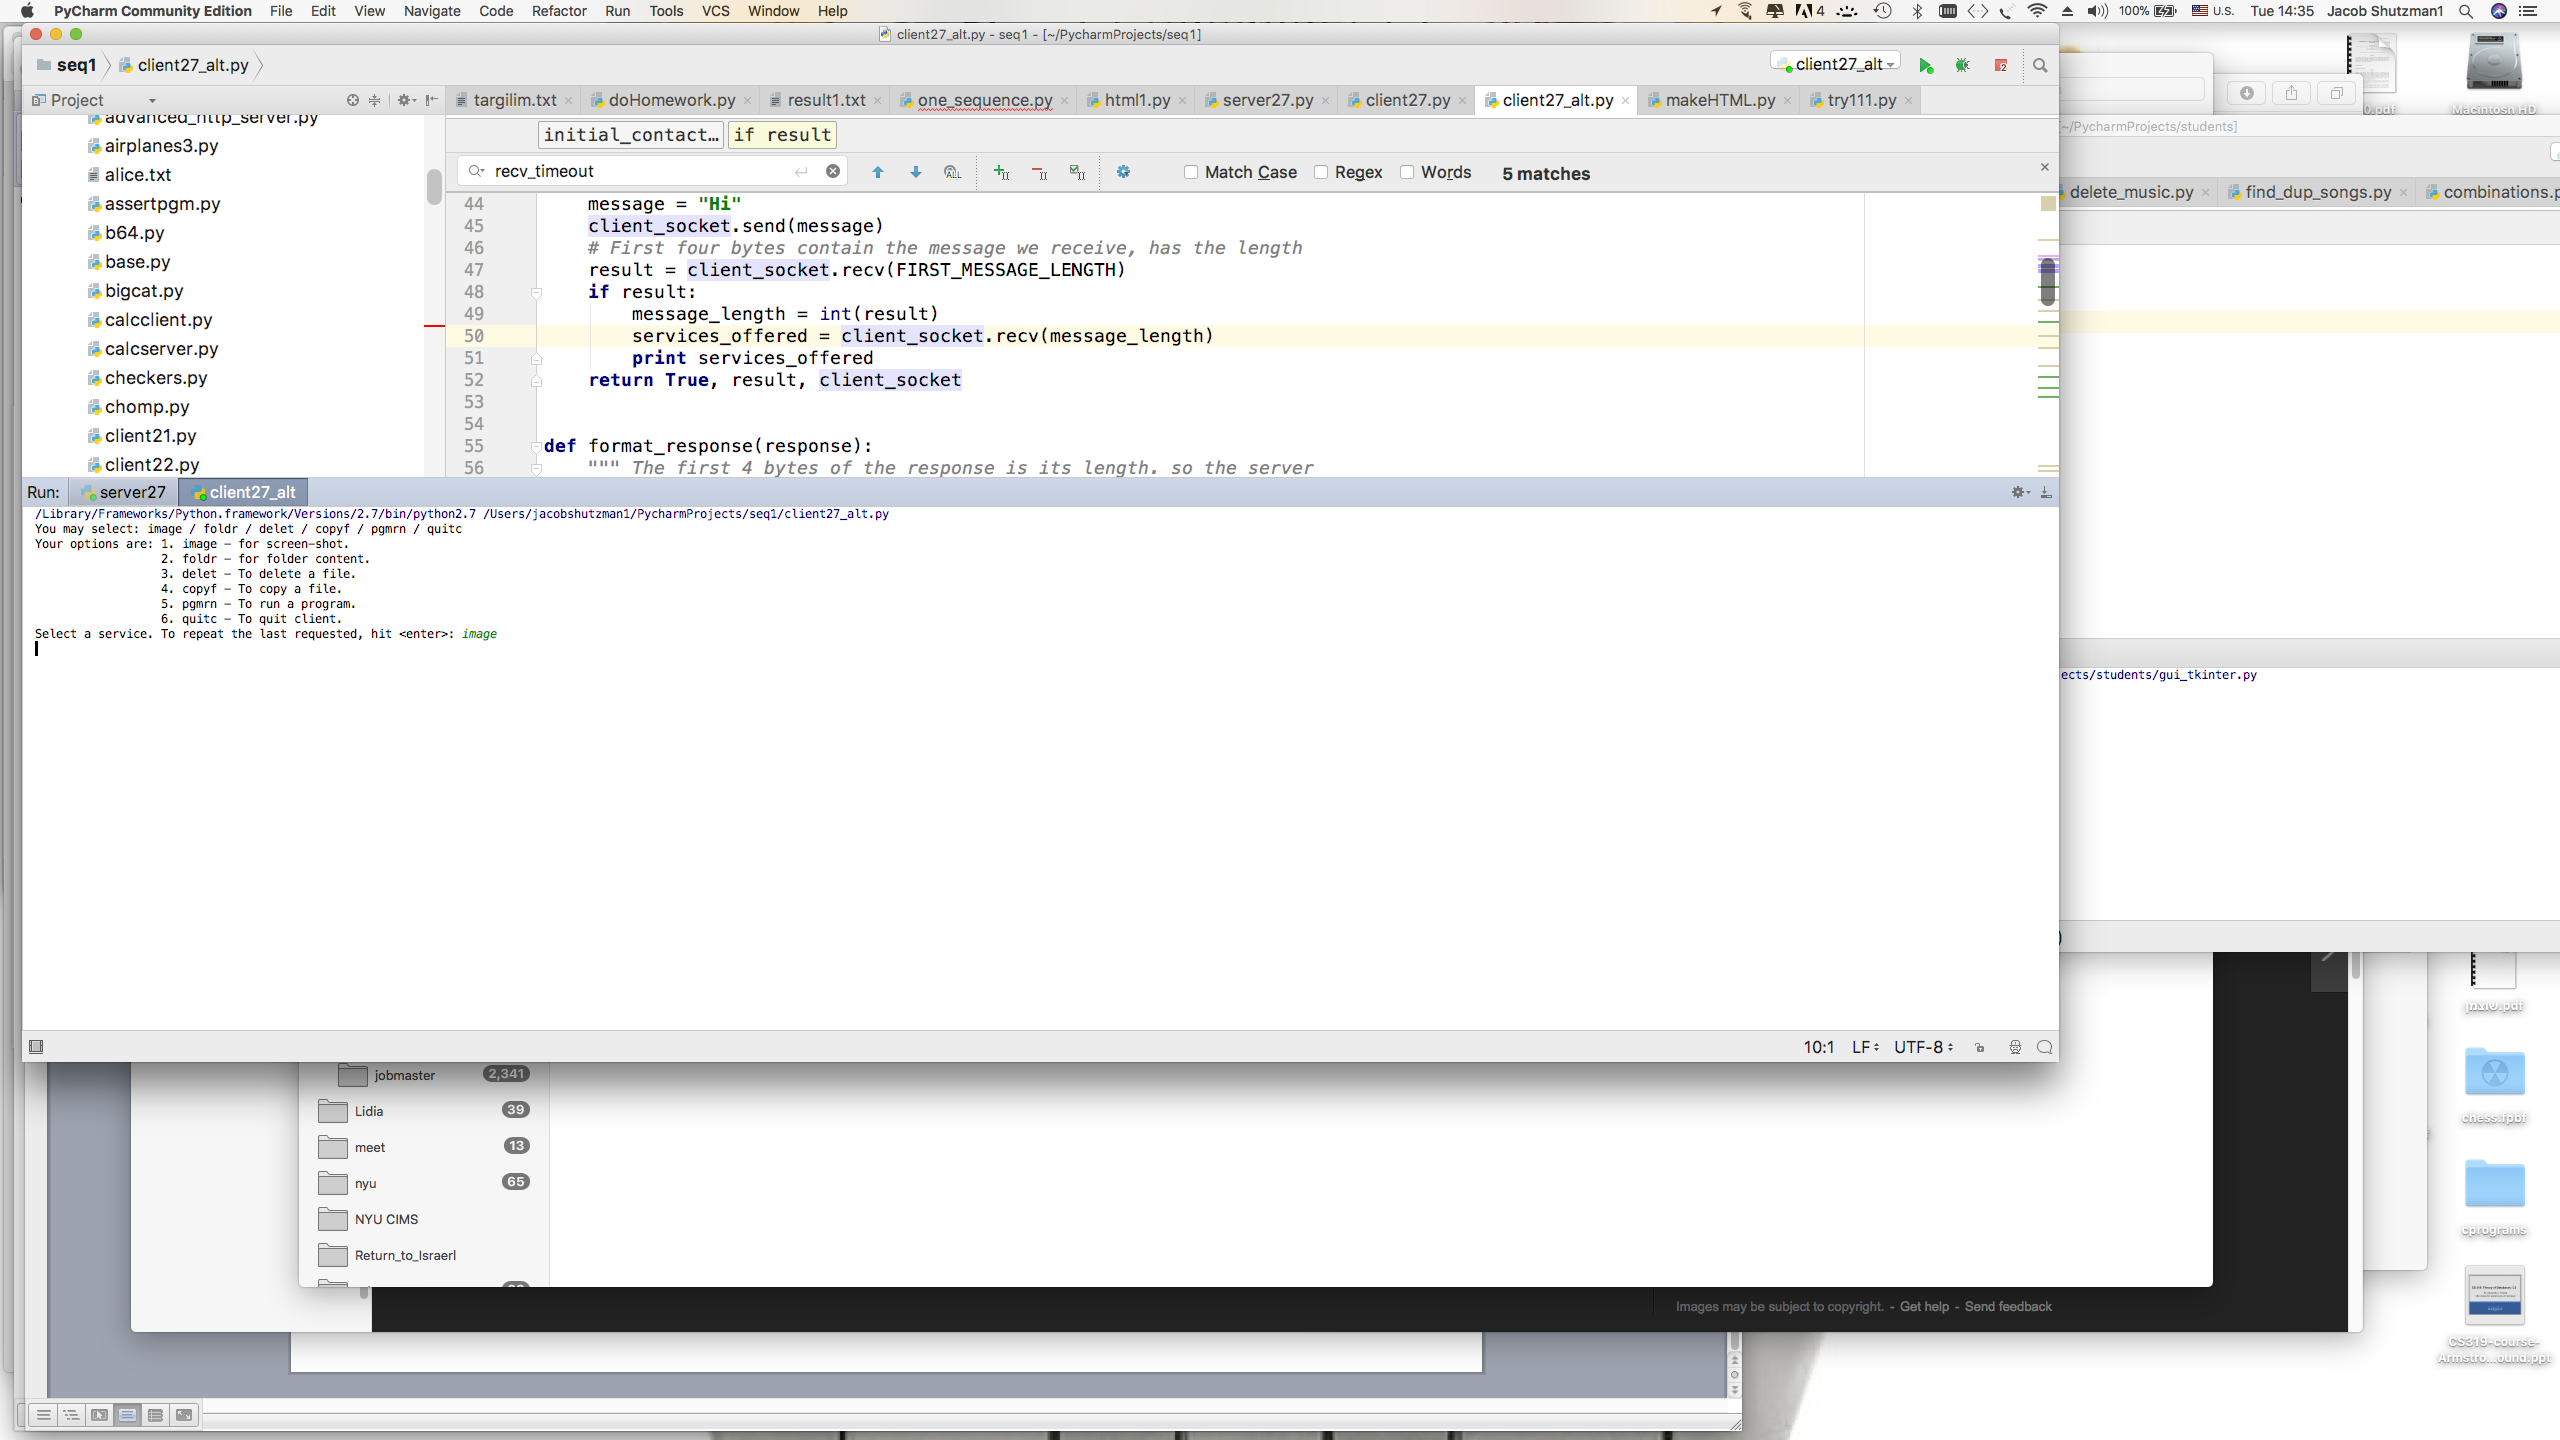Screen dimensions: 2560x1440
Task: Jump to previous search match with up arrow
Action: 878,172
